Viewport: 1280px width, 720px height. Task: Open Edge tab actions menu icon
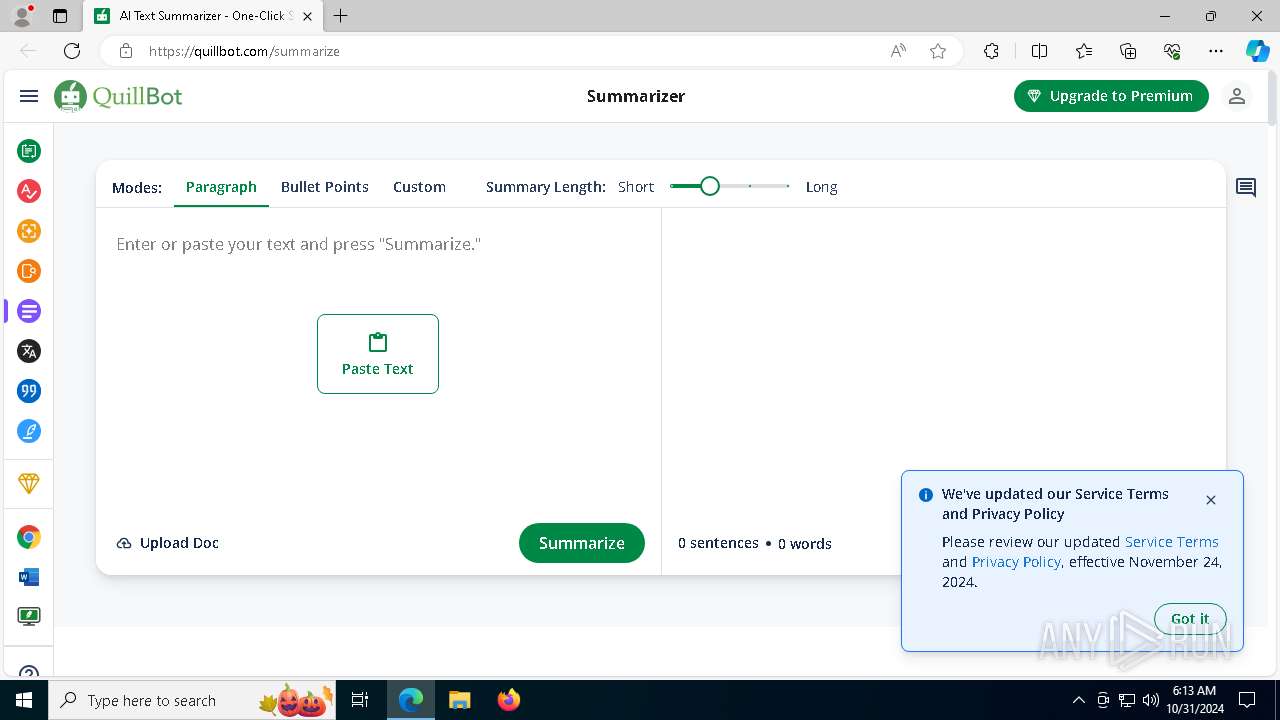pyautogui.click(x=60, y=16)
